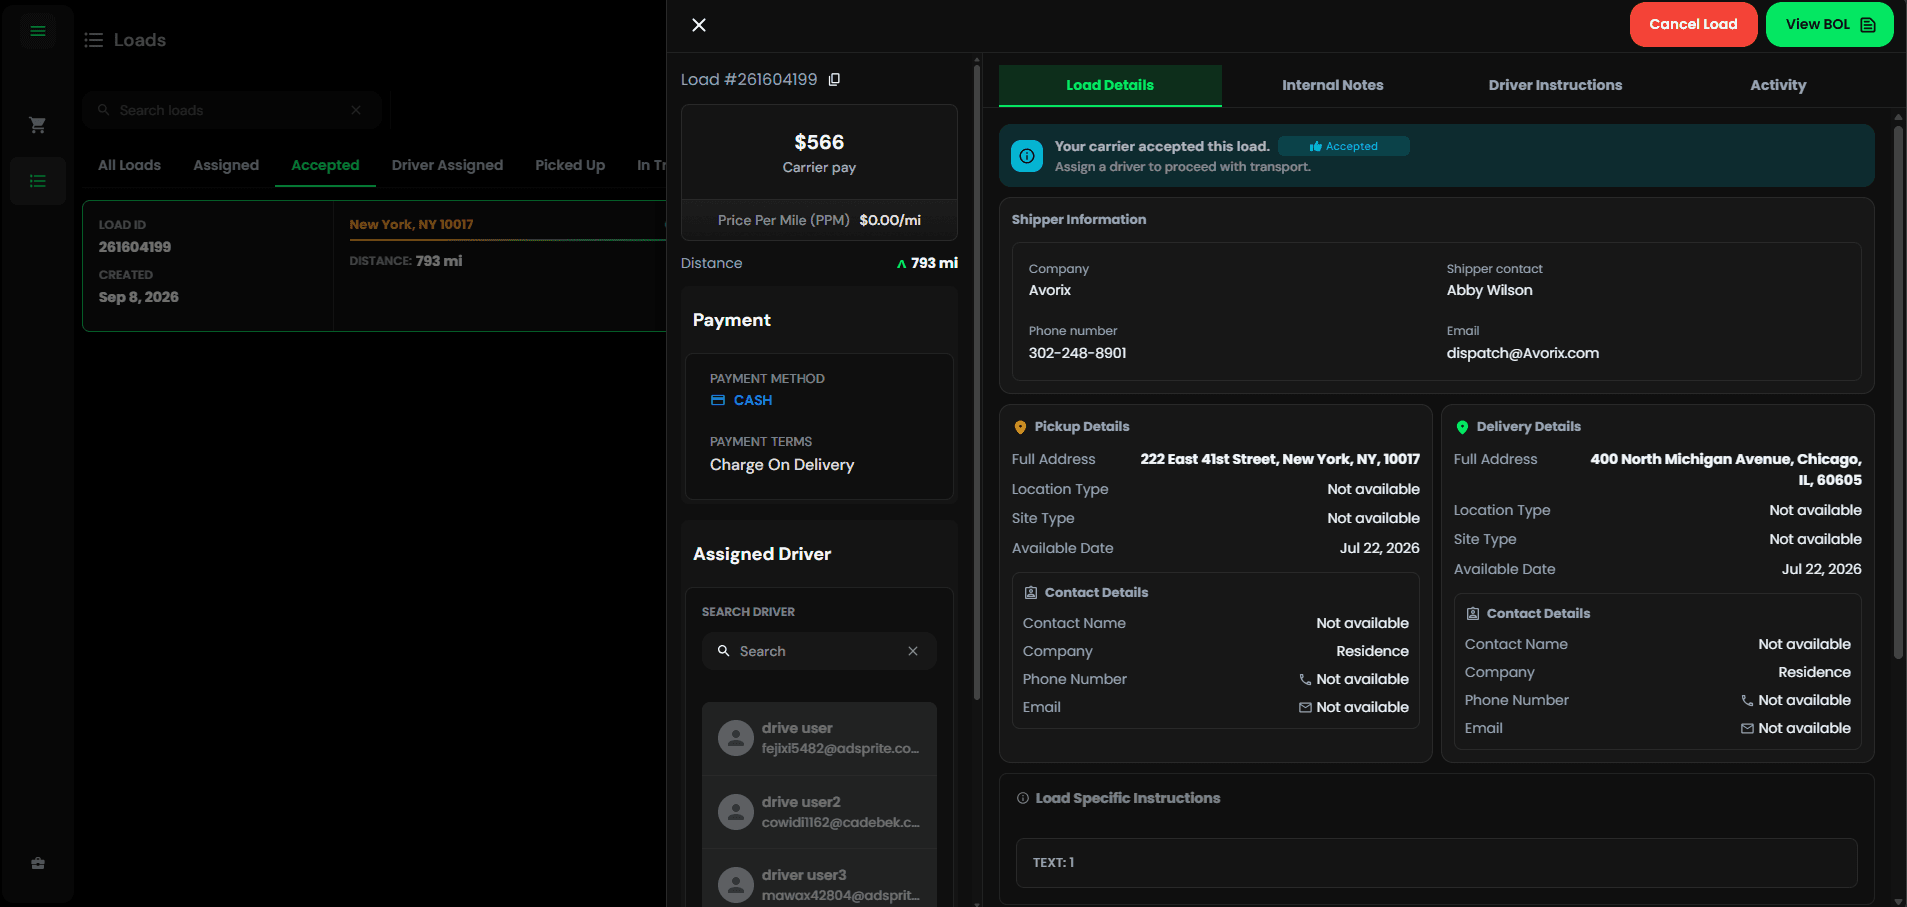Go to the Activity tab
Screen dimensions: 1907x907
click(1778, 86)
